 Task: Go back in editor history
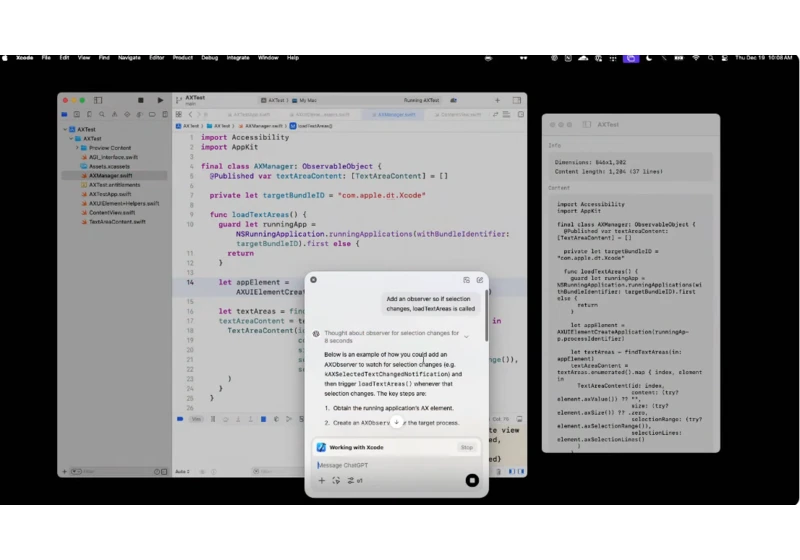click(190, 114)
